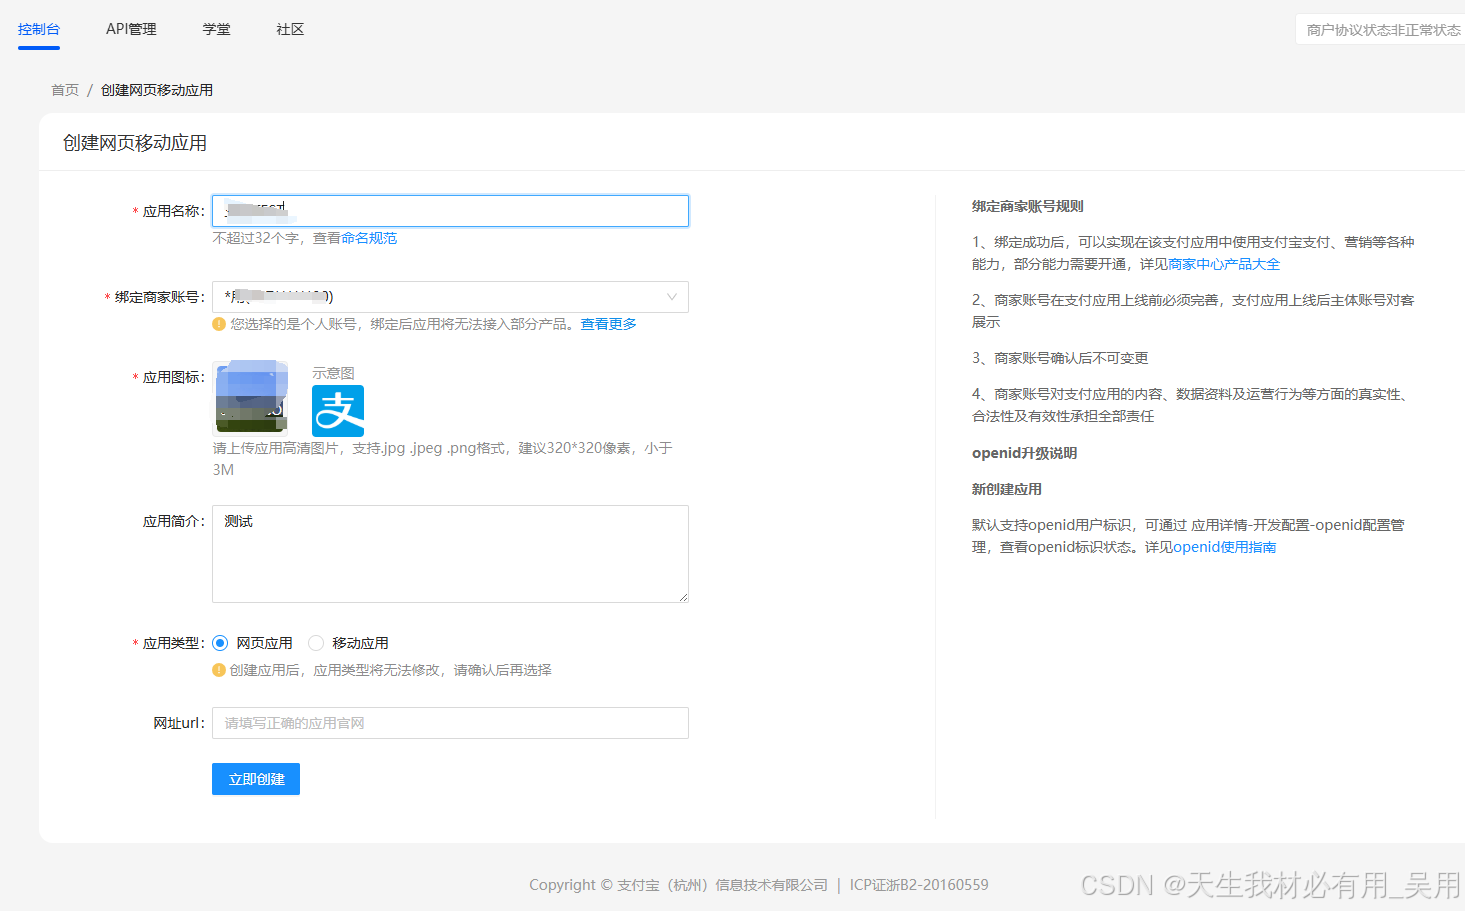The width and height of the screenshot is (1465, 911).
Task: Click the Alipay 示意图 sample icon
Action: (x=338, y=411)
